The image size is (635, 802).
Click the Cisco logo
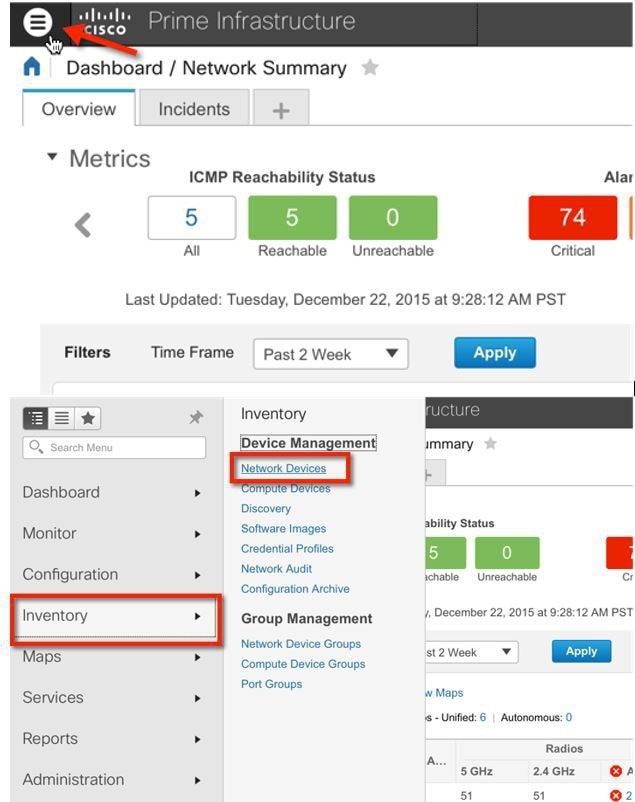click(105, 23)
